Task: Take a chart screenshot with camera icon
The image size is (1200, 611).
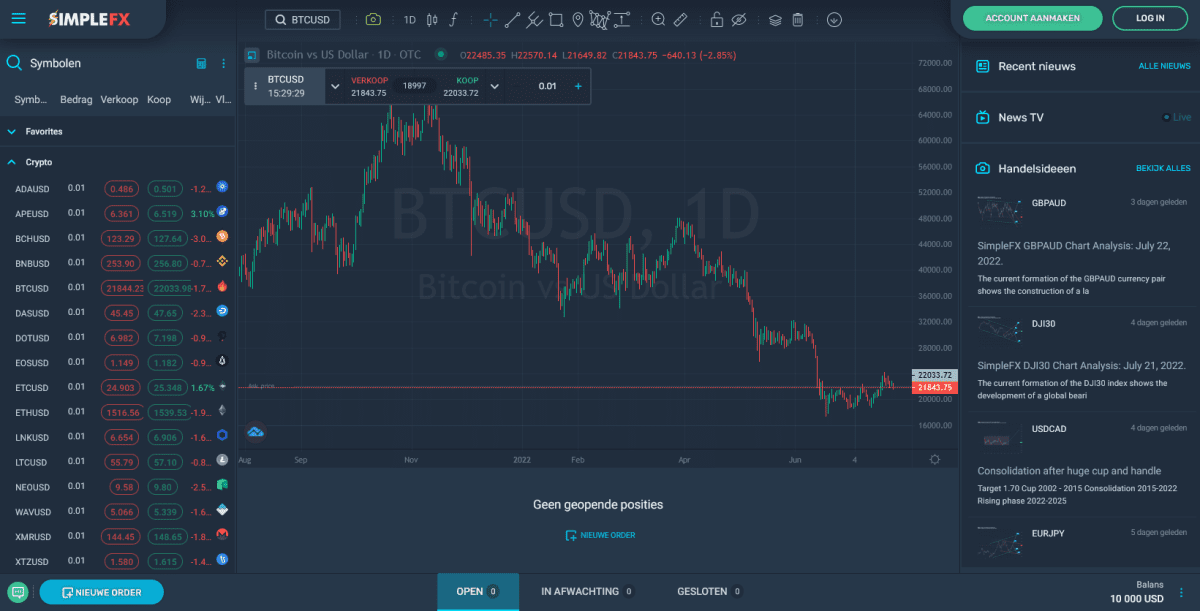Action: click(x=373, y=19)
